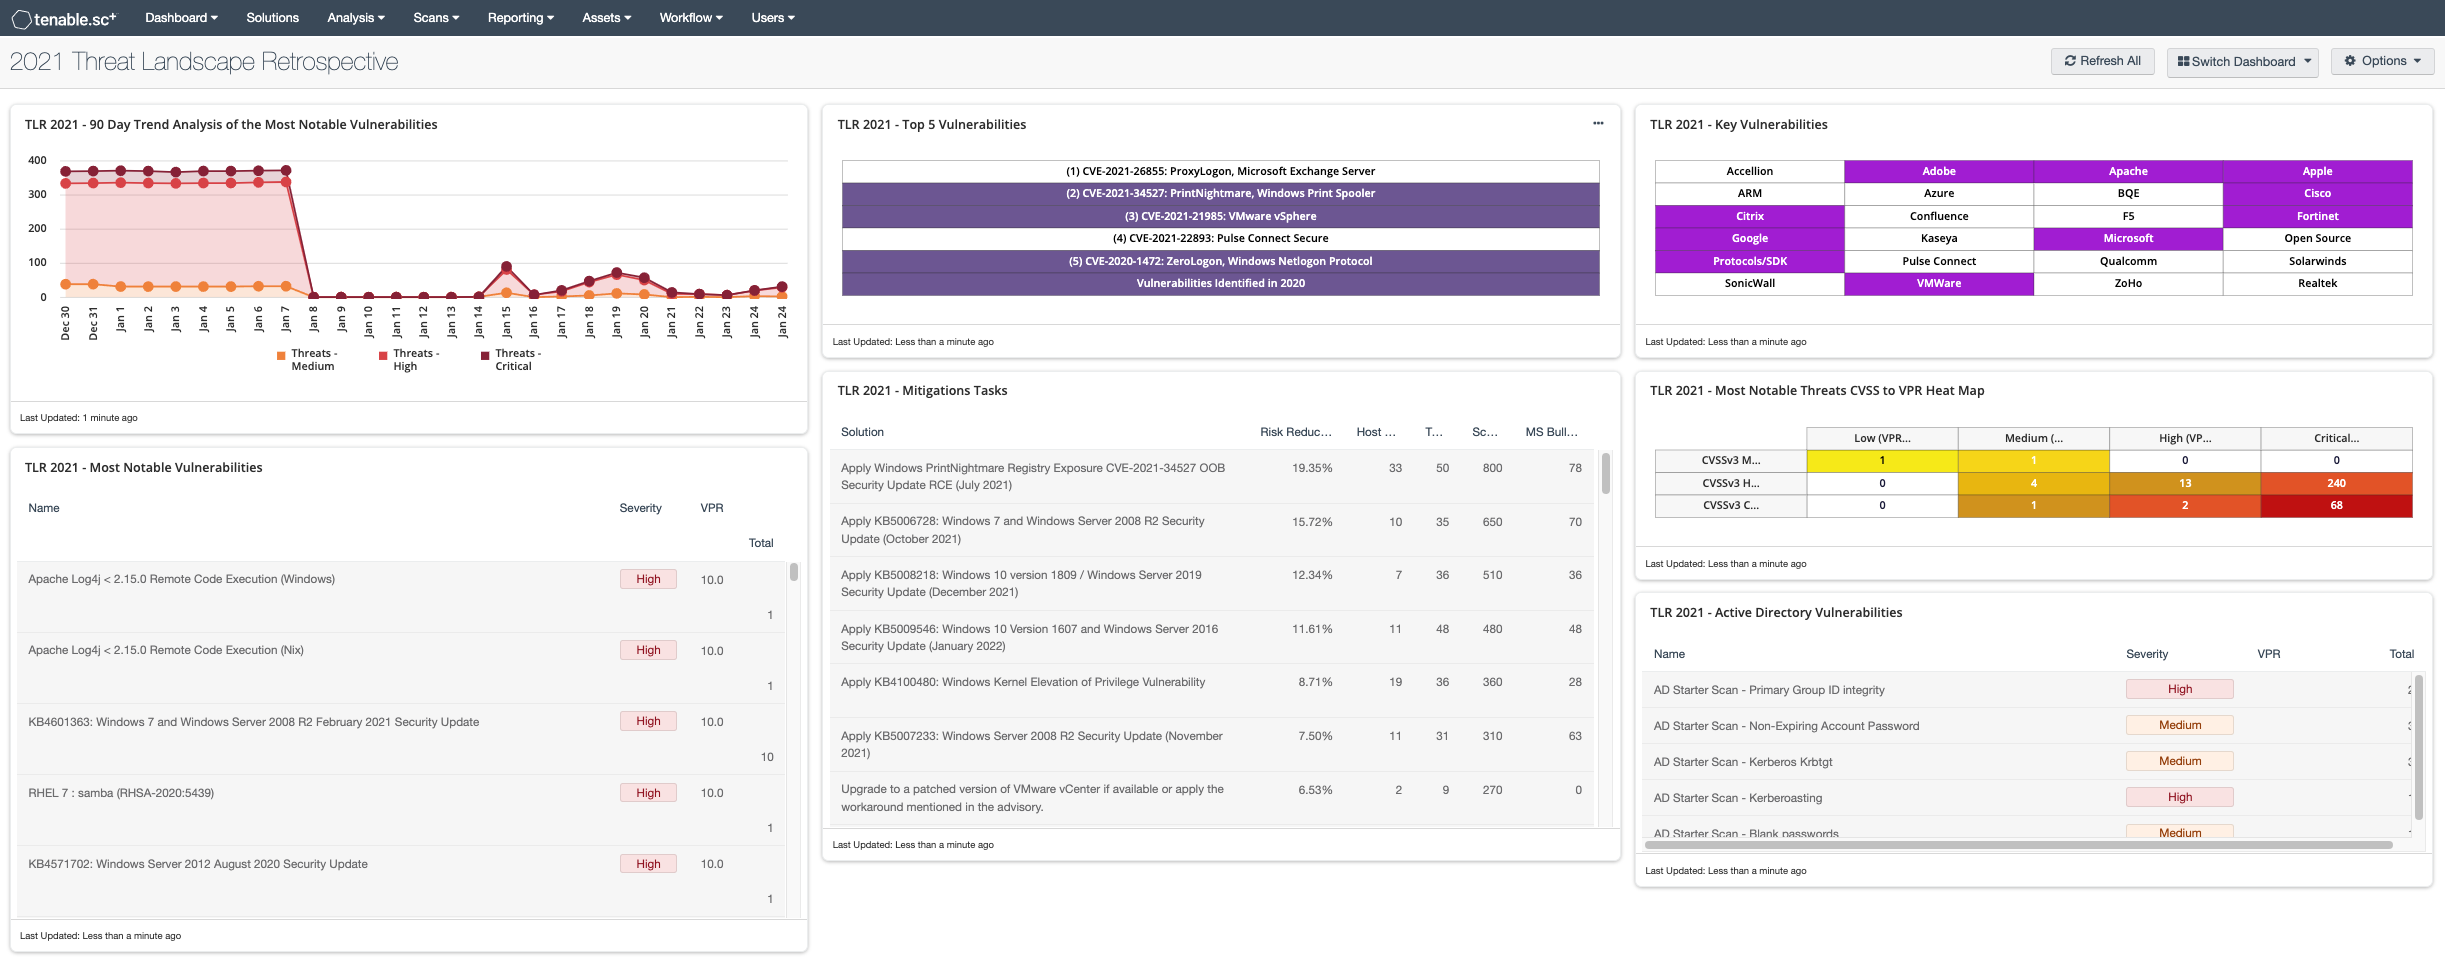Open the Dashboard dropdown menu
The height and width of the screenshot is (964, 2445).
(x=181, y=18)
